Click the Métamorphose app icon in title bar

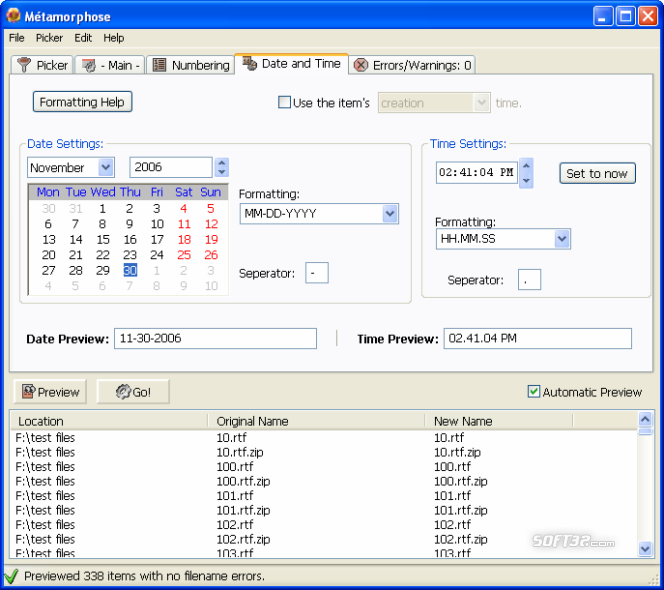pyautogui.click(x=13, y=16)
